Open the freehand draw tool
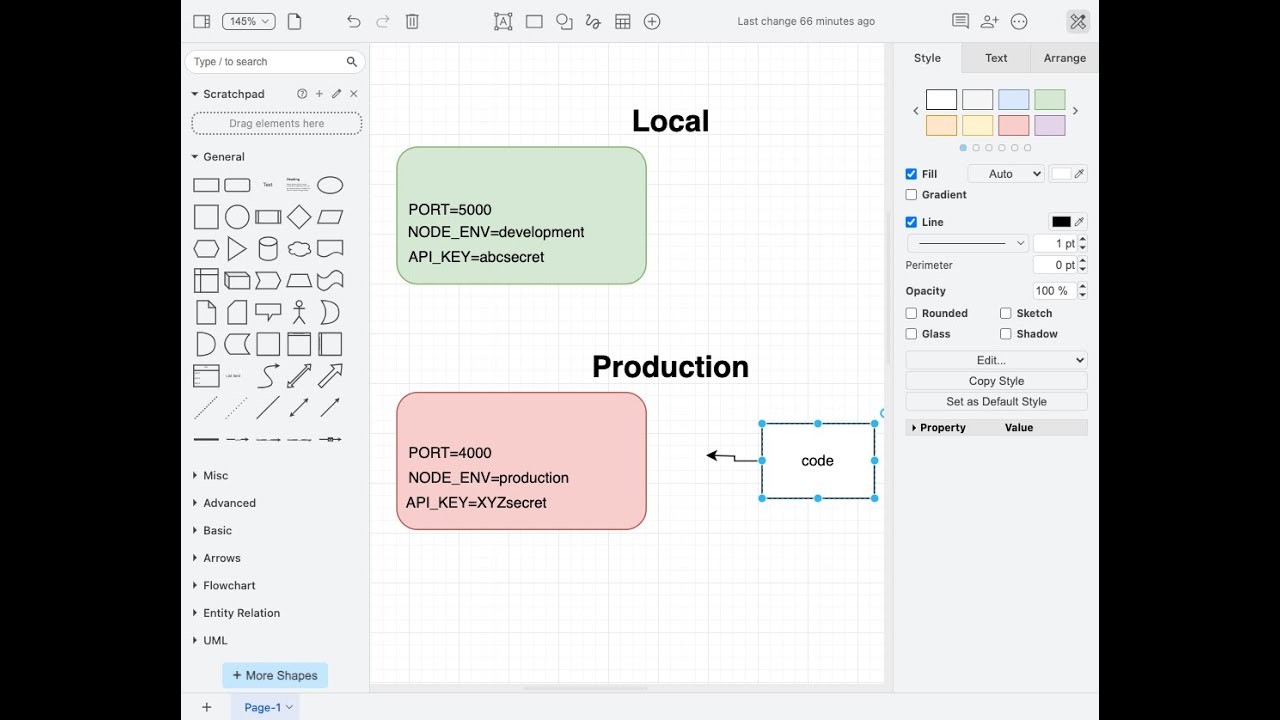The image size is (1280, 720). point(593,21)
